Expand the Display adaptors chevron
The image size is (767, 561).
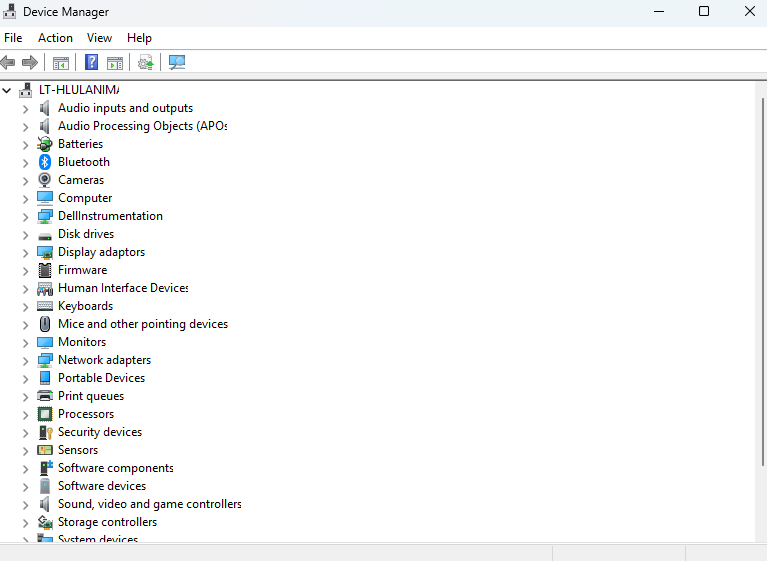pos(25,253)
